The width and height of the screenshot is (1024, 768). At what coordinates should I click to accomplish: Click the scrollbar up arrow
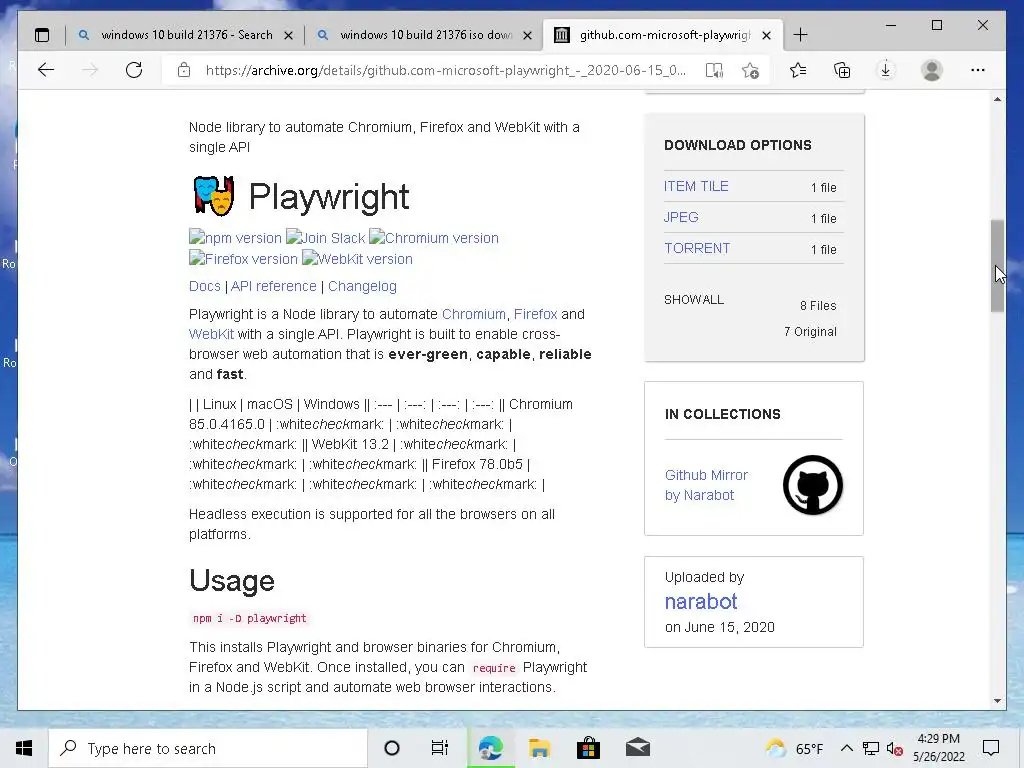coord(997,99)
